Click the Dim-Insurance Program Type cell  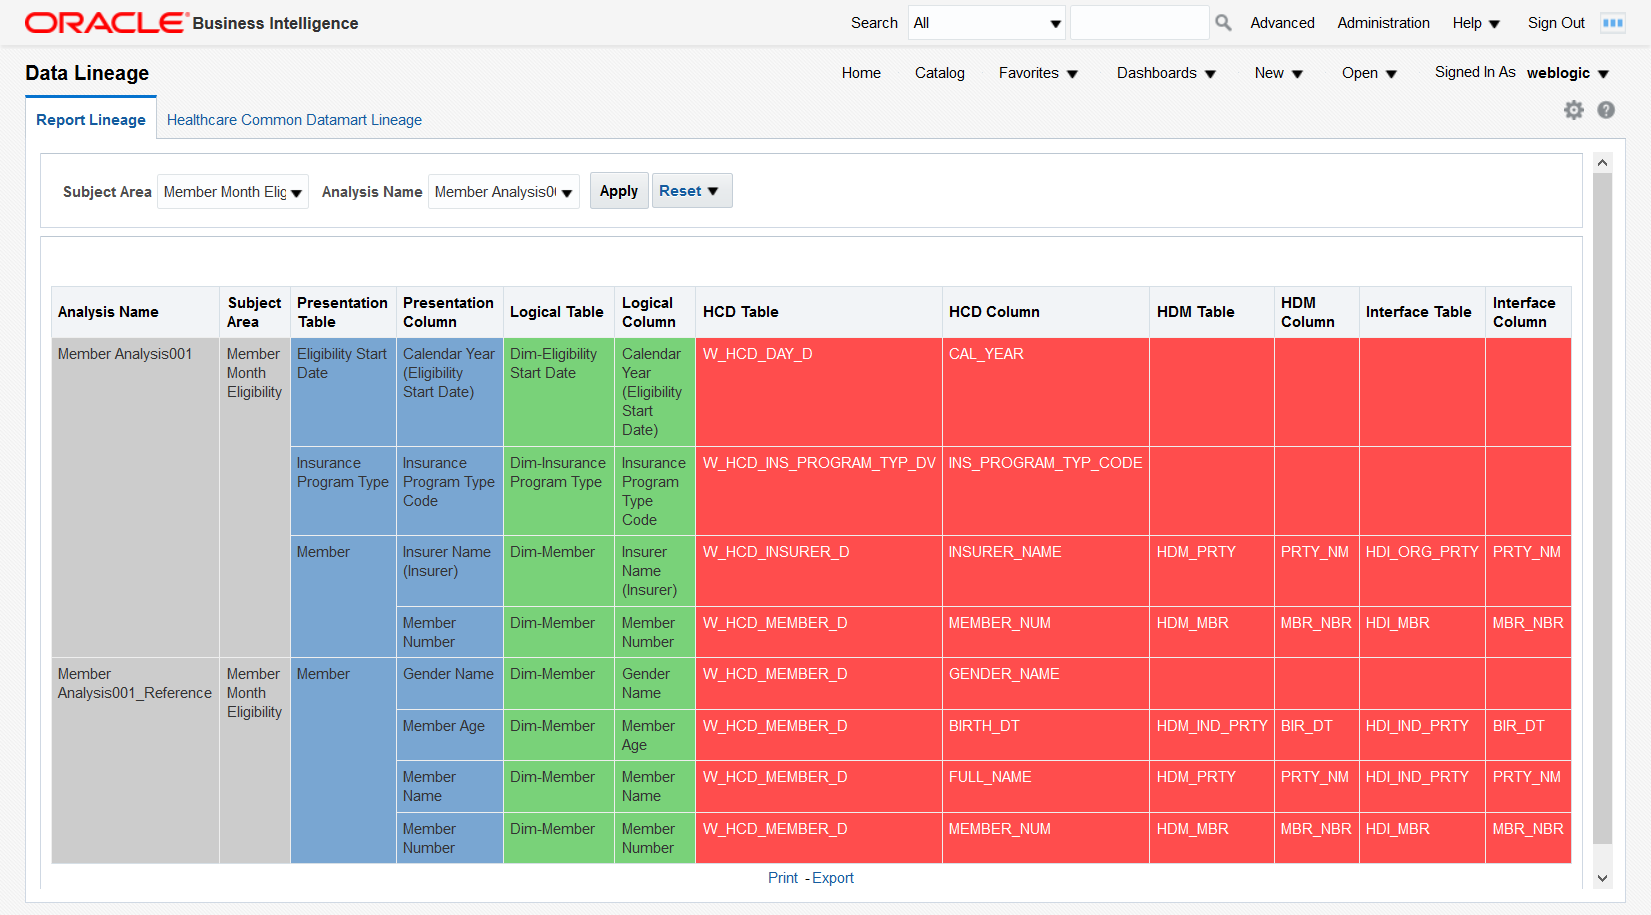[x=558, y=491]
